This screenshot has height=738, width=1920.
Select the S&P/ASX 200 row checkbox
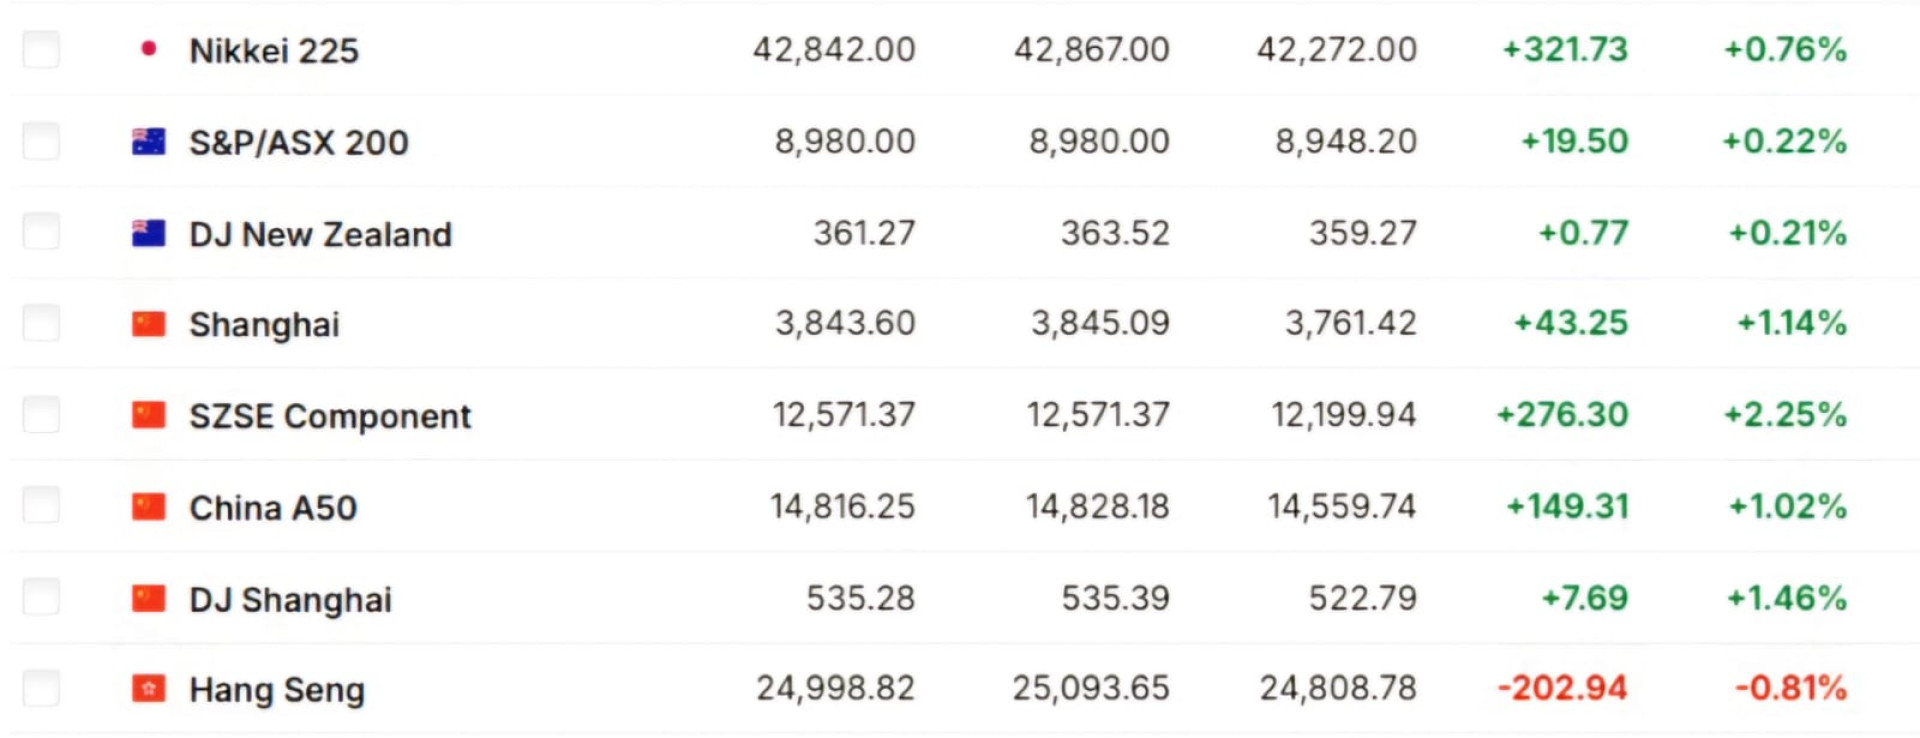click(41, 141)
